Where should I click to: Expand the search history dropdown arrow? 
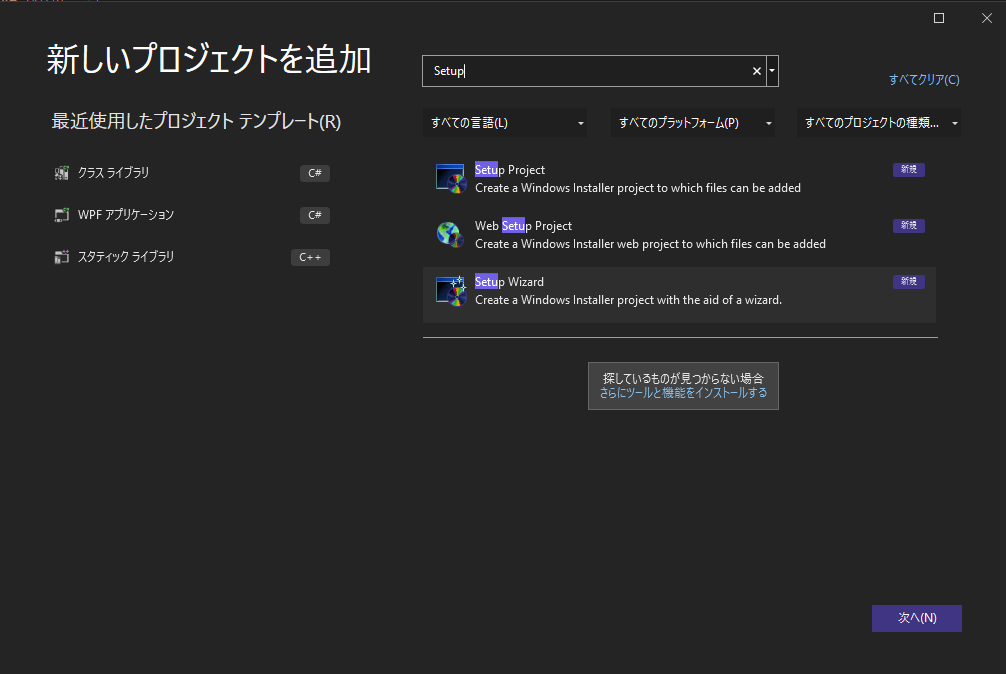tap(771, 71)
